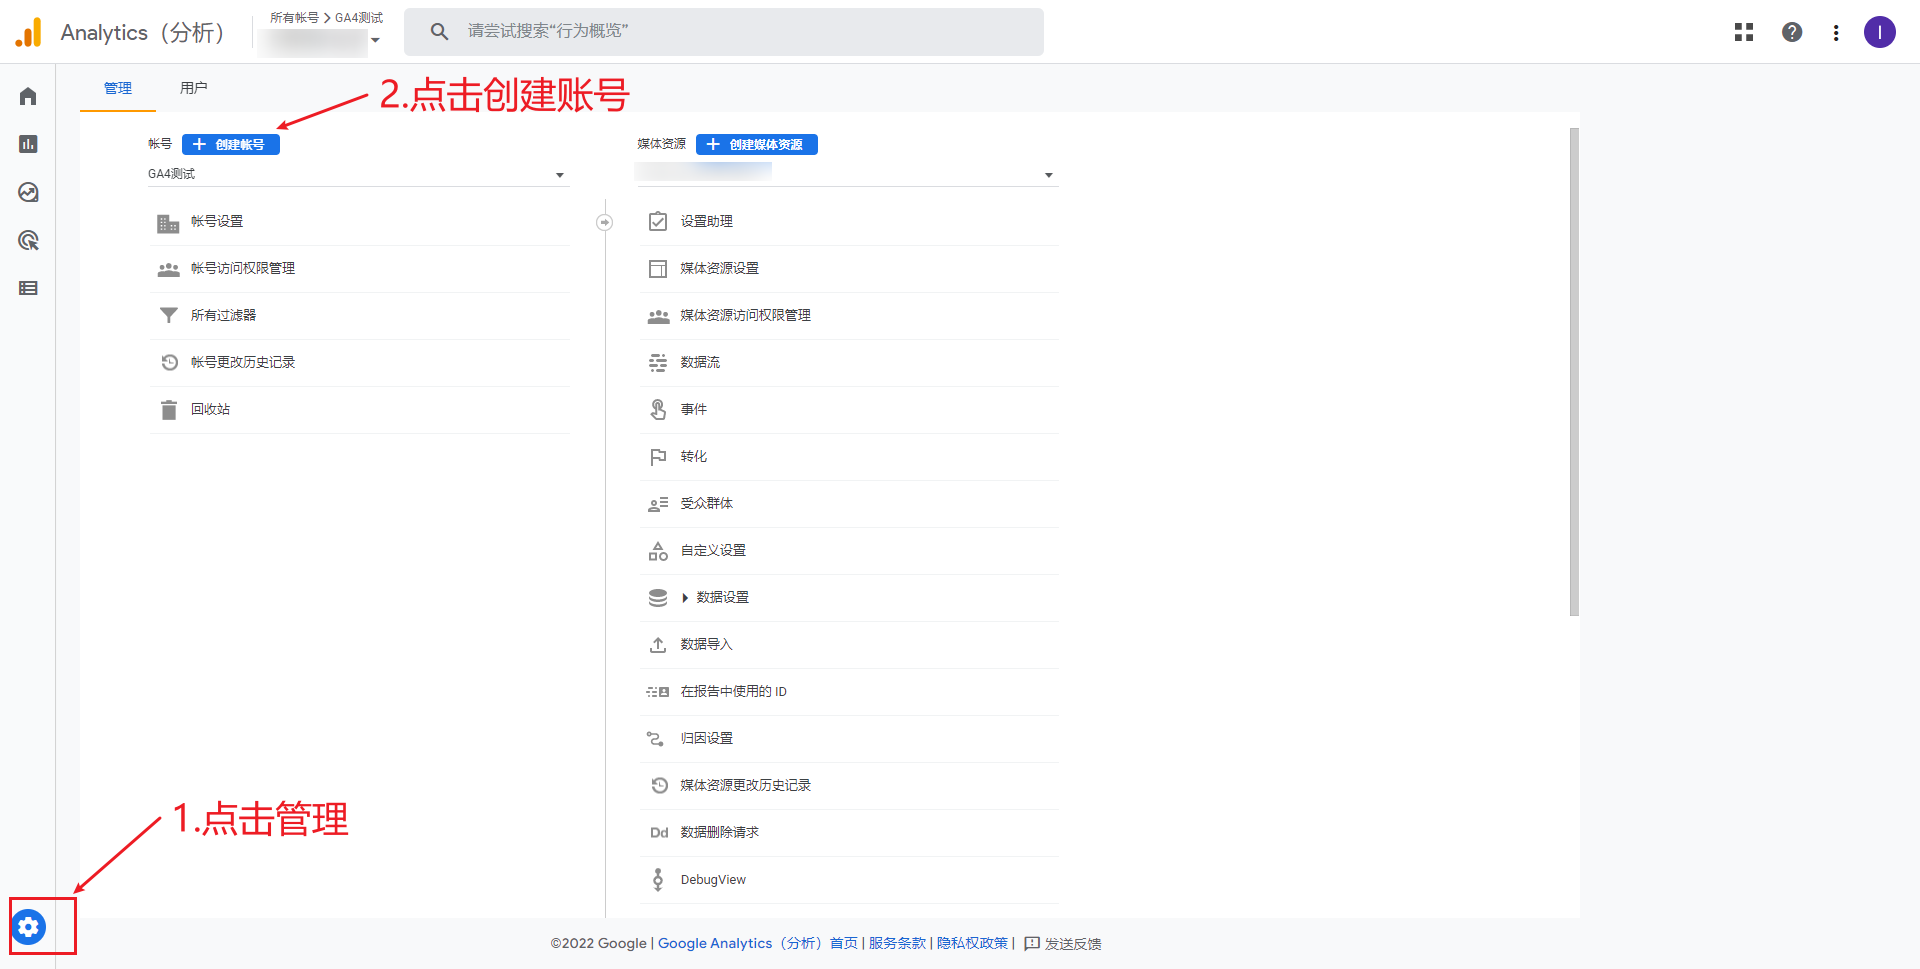Click the 创建帐号 button
Screen dimensions: 1920x969
pyautogui.click(x=231, y=145)
